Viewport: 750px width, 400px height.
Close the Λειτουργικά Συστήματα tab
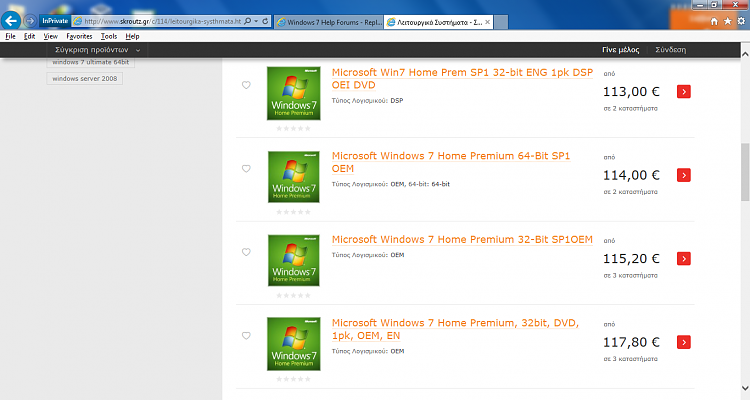point(487,22)
